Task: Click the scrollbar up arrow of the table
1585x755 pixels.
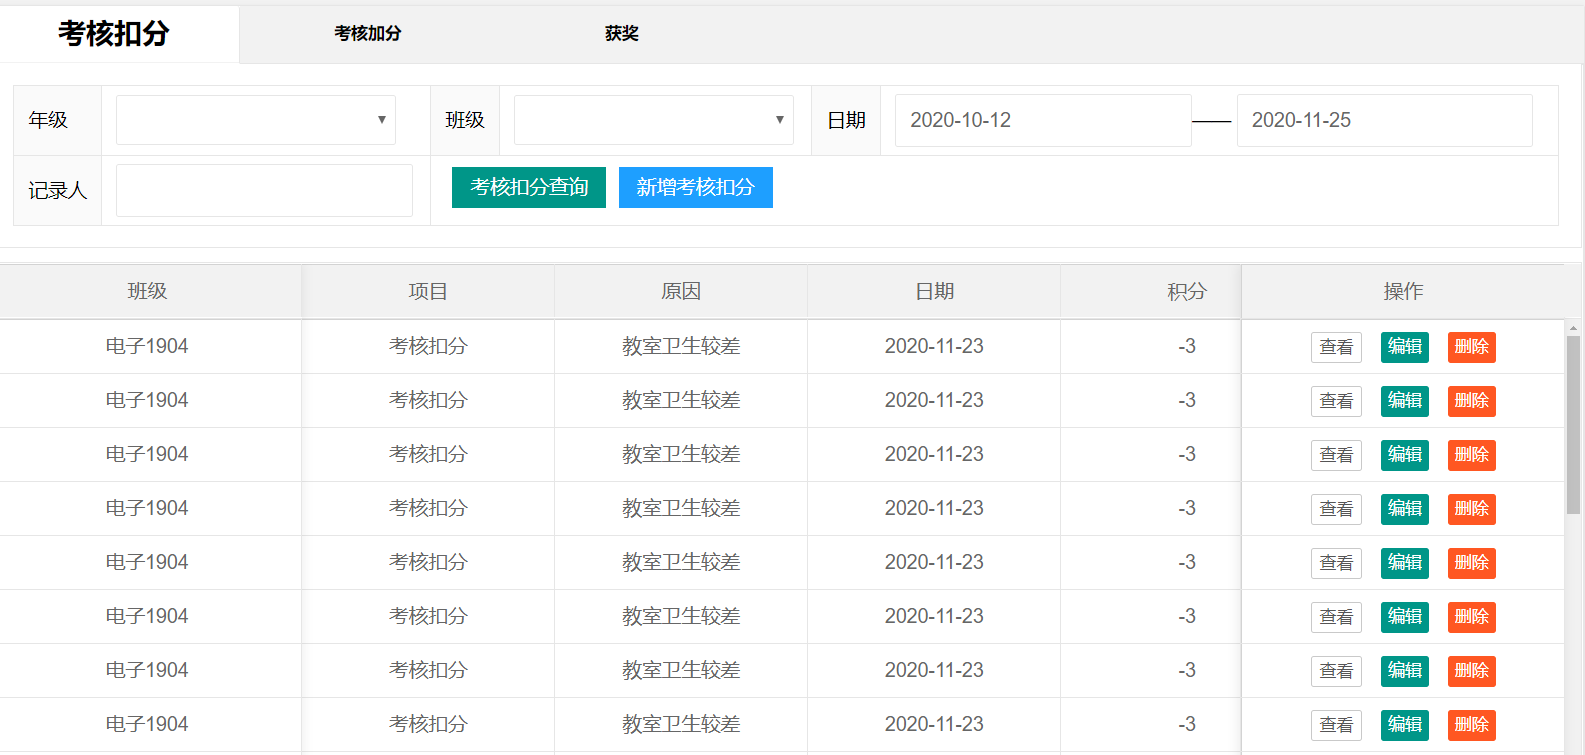Action: 1573,327
